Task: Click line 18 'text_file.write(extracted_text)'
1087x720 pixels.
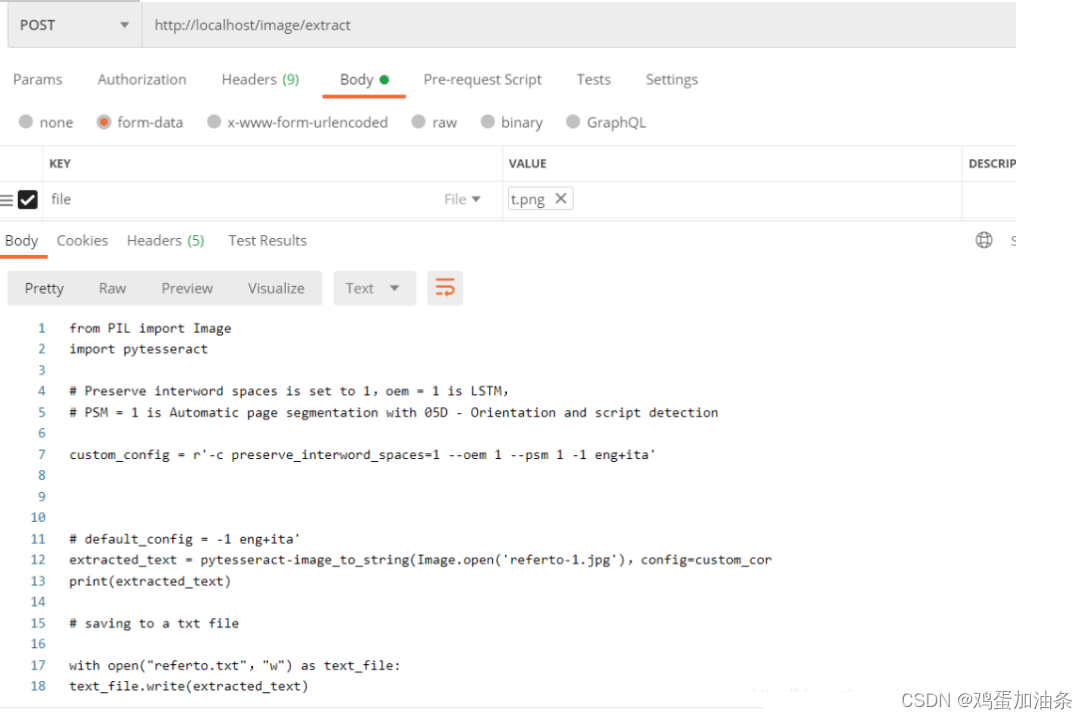Action: click(x=189, y=687)
